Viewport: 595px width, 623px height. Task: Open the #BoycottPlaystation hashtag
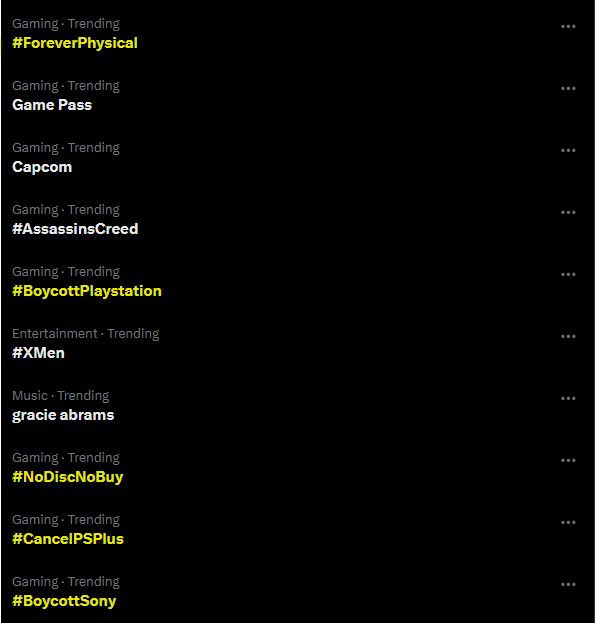click(87, 291)
